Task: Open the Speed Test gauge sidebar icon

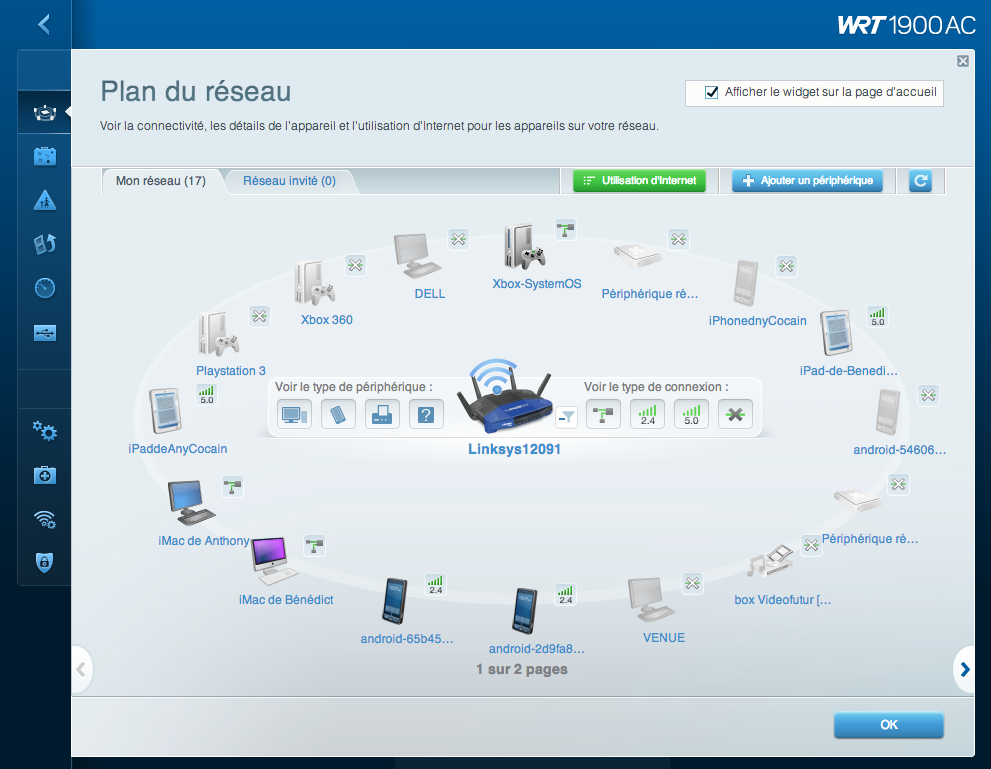Action: click(x=45, y=288)
